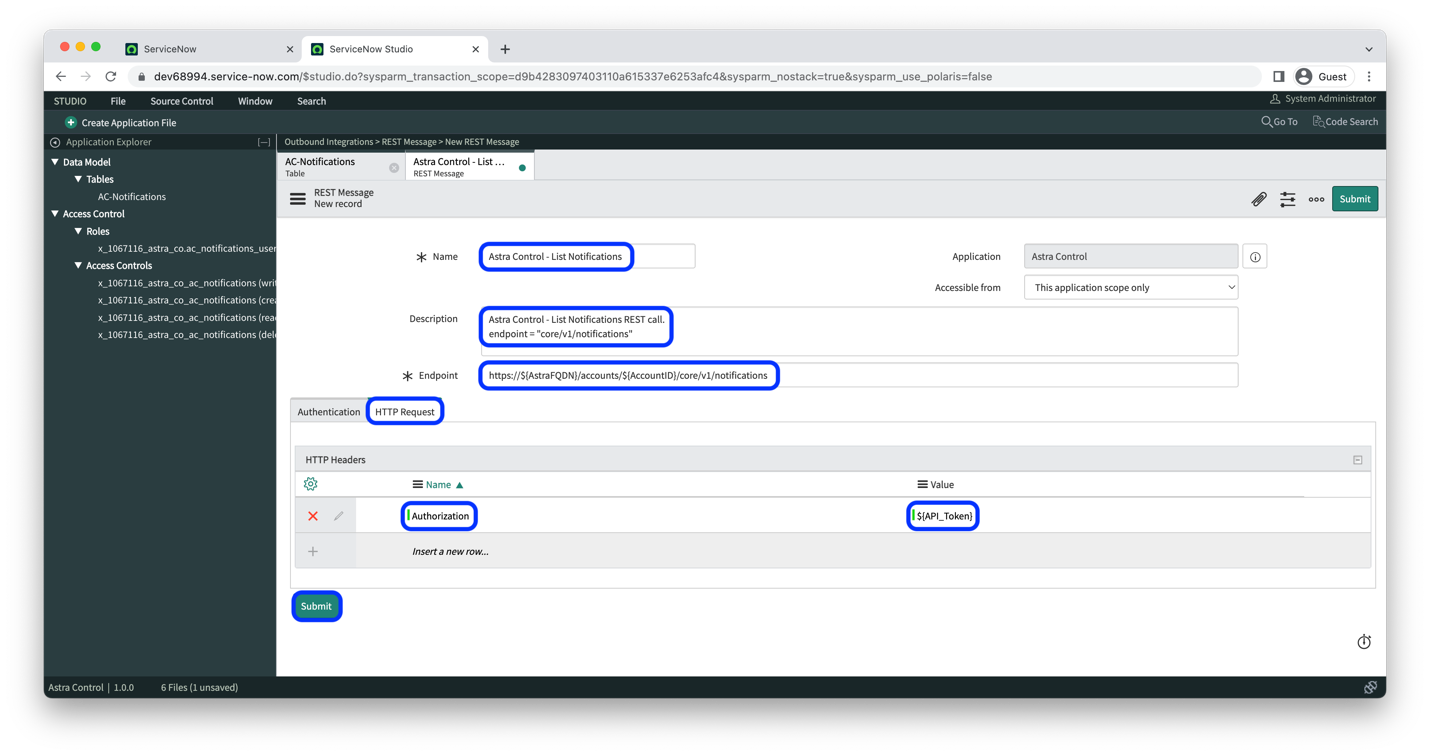Viewport: 1430px width, 756px height.
Task: Click the plus icon to insert row
Action: coord(313,551)
